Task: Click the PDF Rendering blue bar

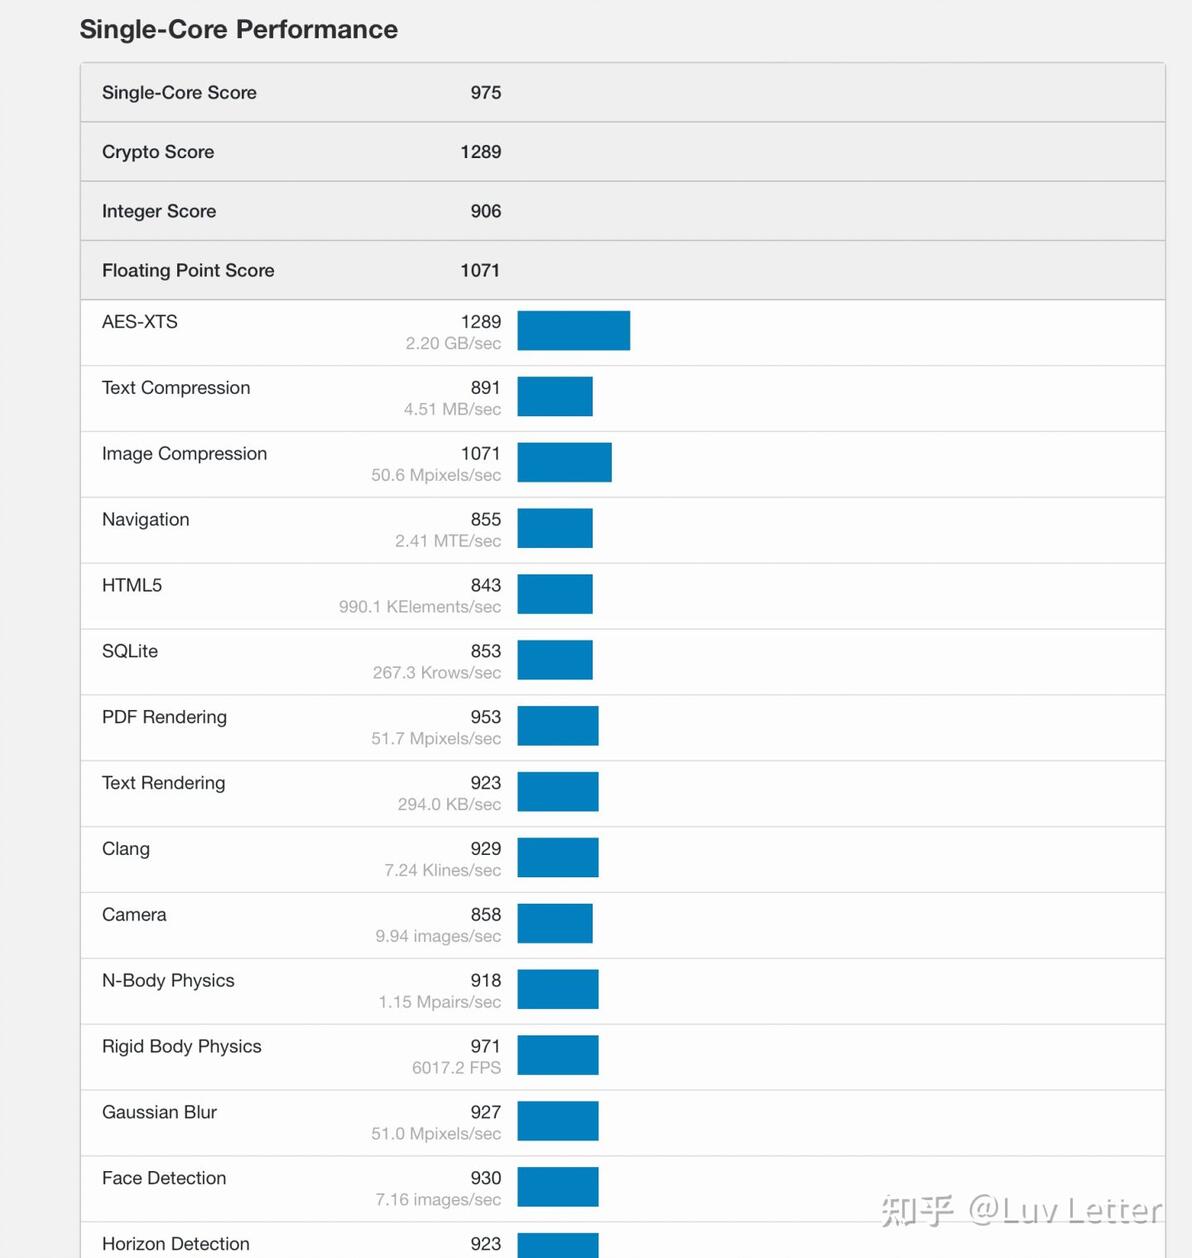Action: (x=558, y=726)
